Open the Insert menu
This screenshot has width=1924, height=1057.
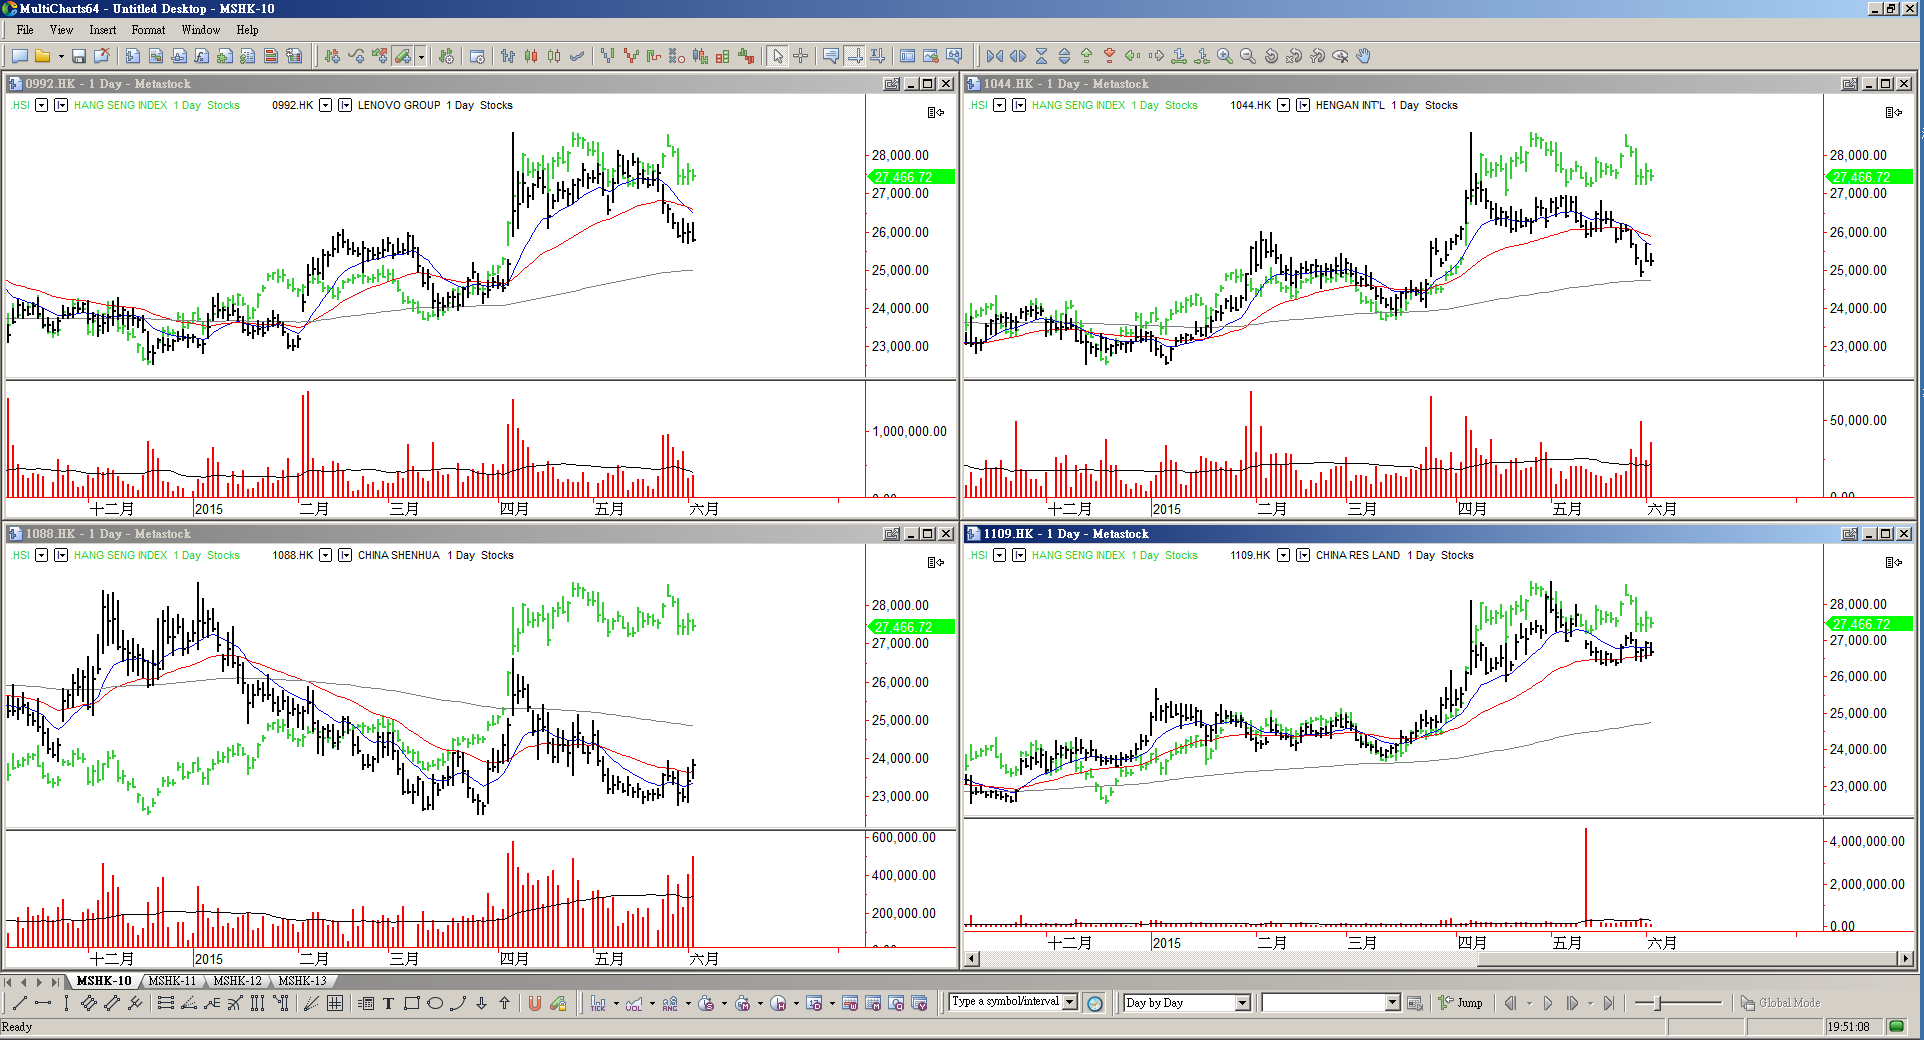tap(102, 30)
